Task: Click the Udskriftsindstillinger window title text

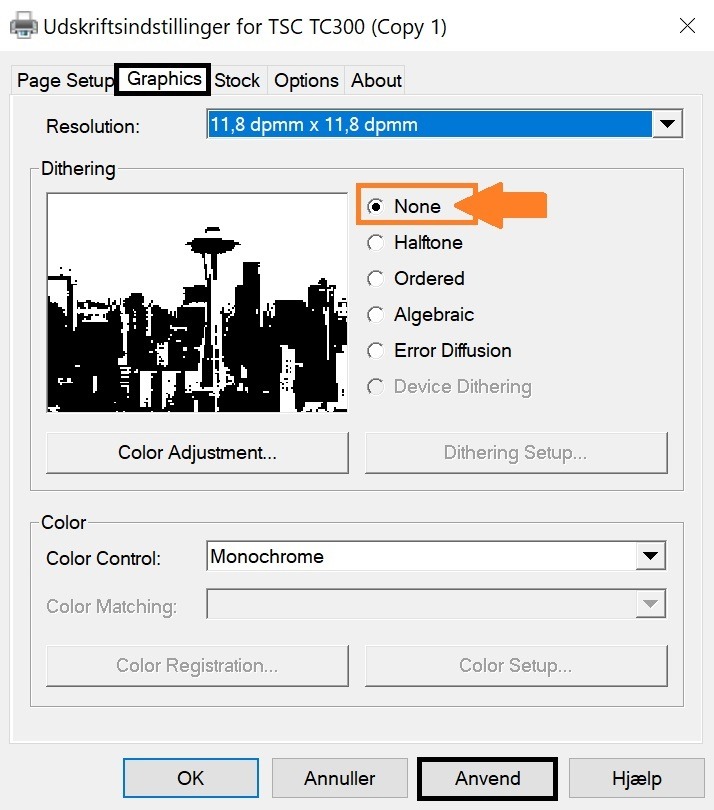Action: point(245,27)
